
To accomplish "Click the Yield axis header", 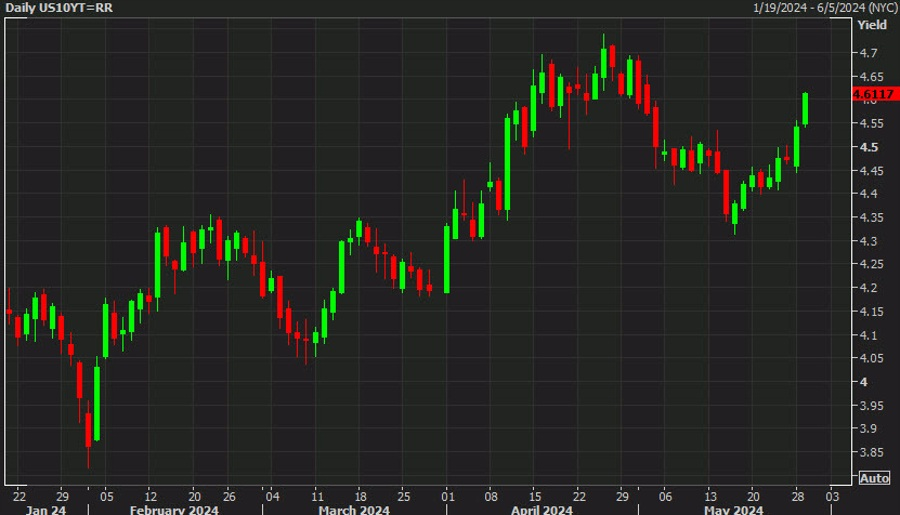I will [872, 25].
